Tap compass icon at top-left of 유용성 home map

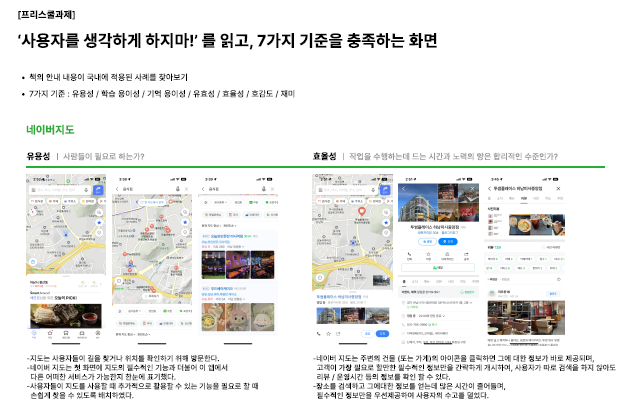(32, 211)
